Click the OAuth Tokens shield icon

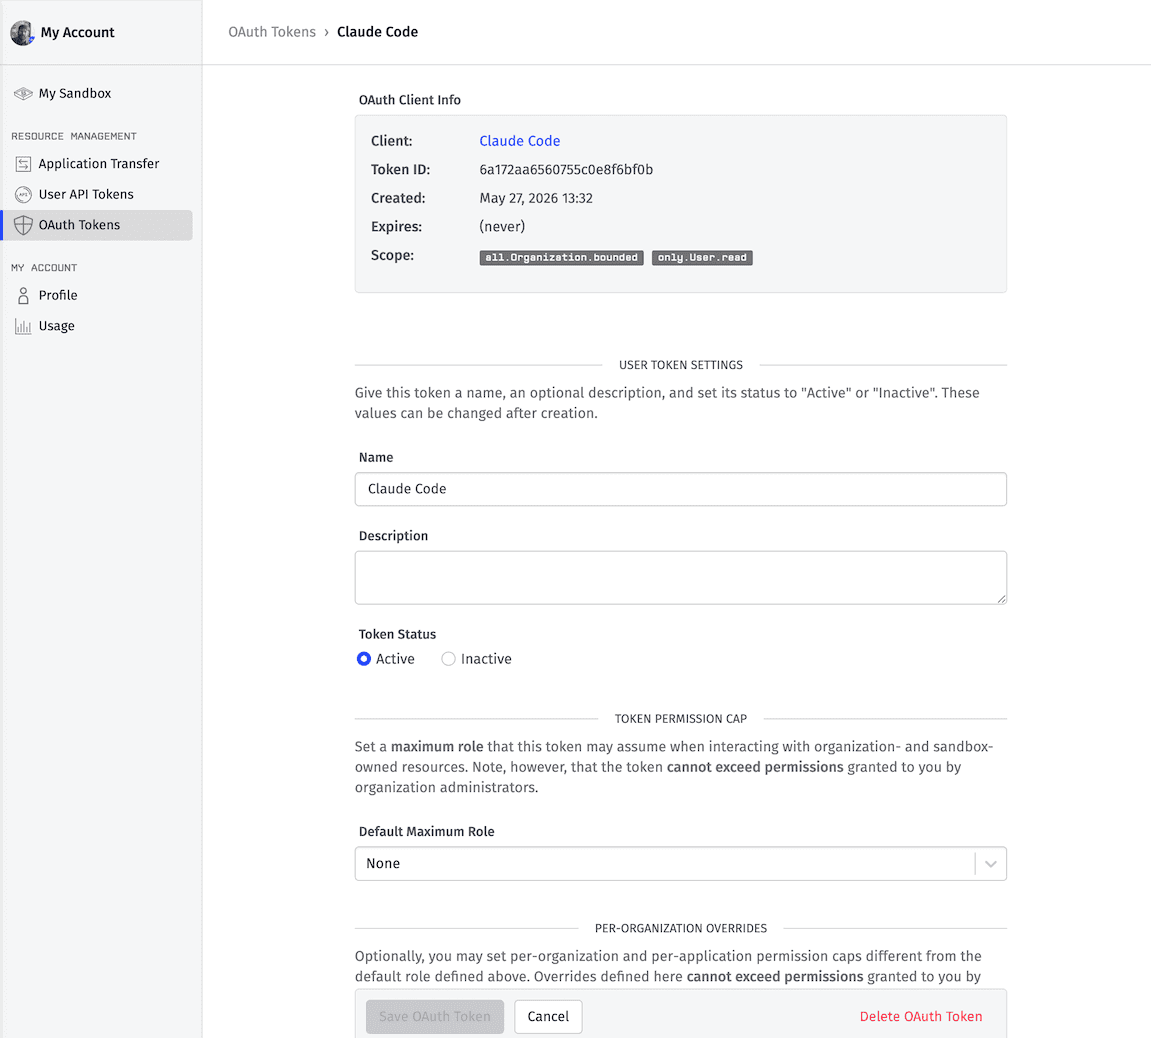click(23, 225)
